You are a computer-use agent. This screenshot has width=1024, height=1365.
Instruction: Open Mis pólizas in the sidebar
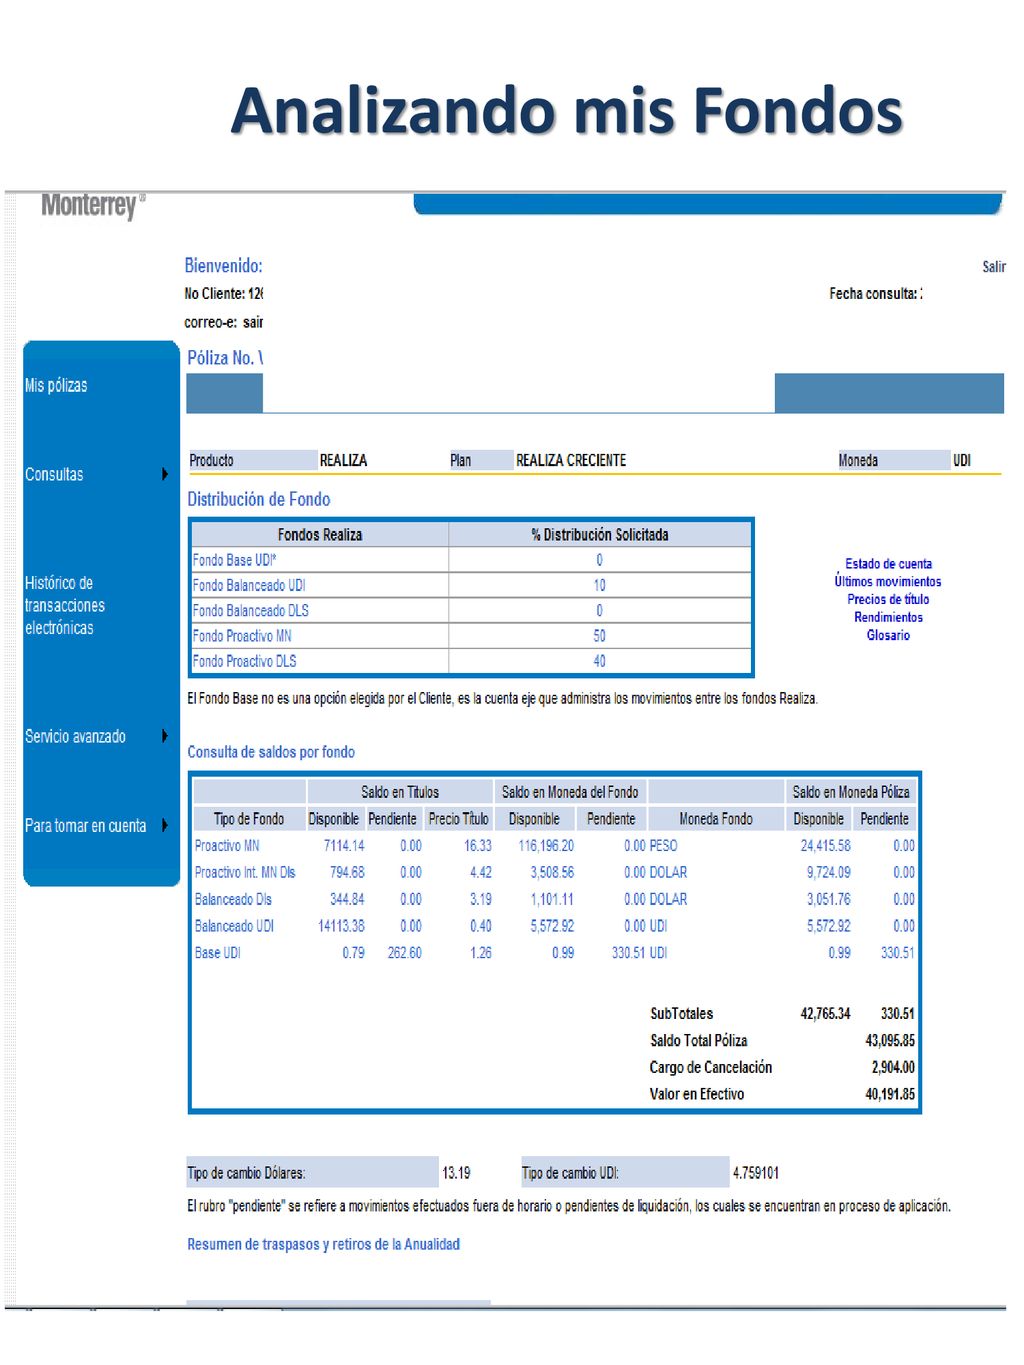[x=56, y=386]
